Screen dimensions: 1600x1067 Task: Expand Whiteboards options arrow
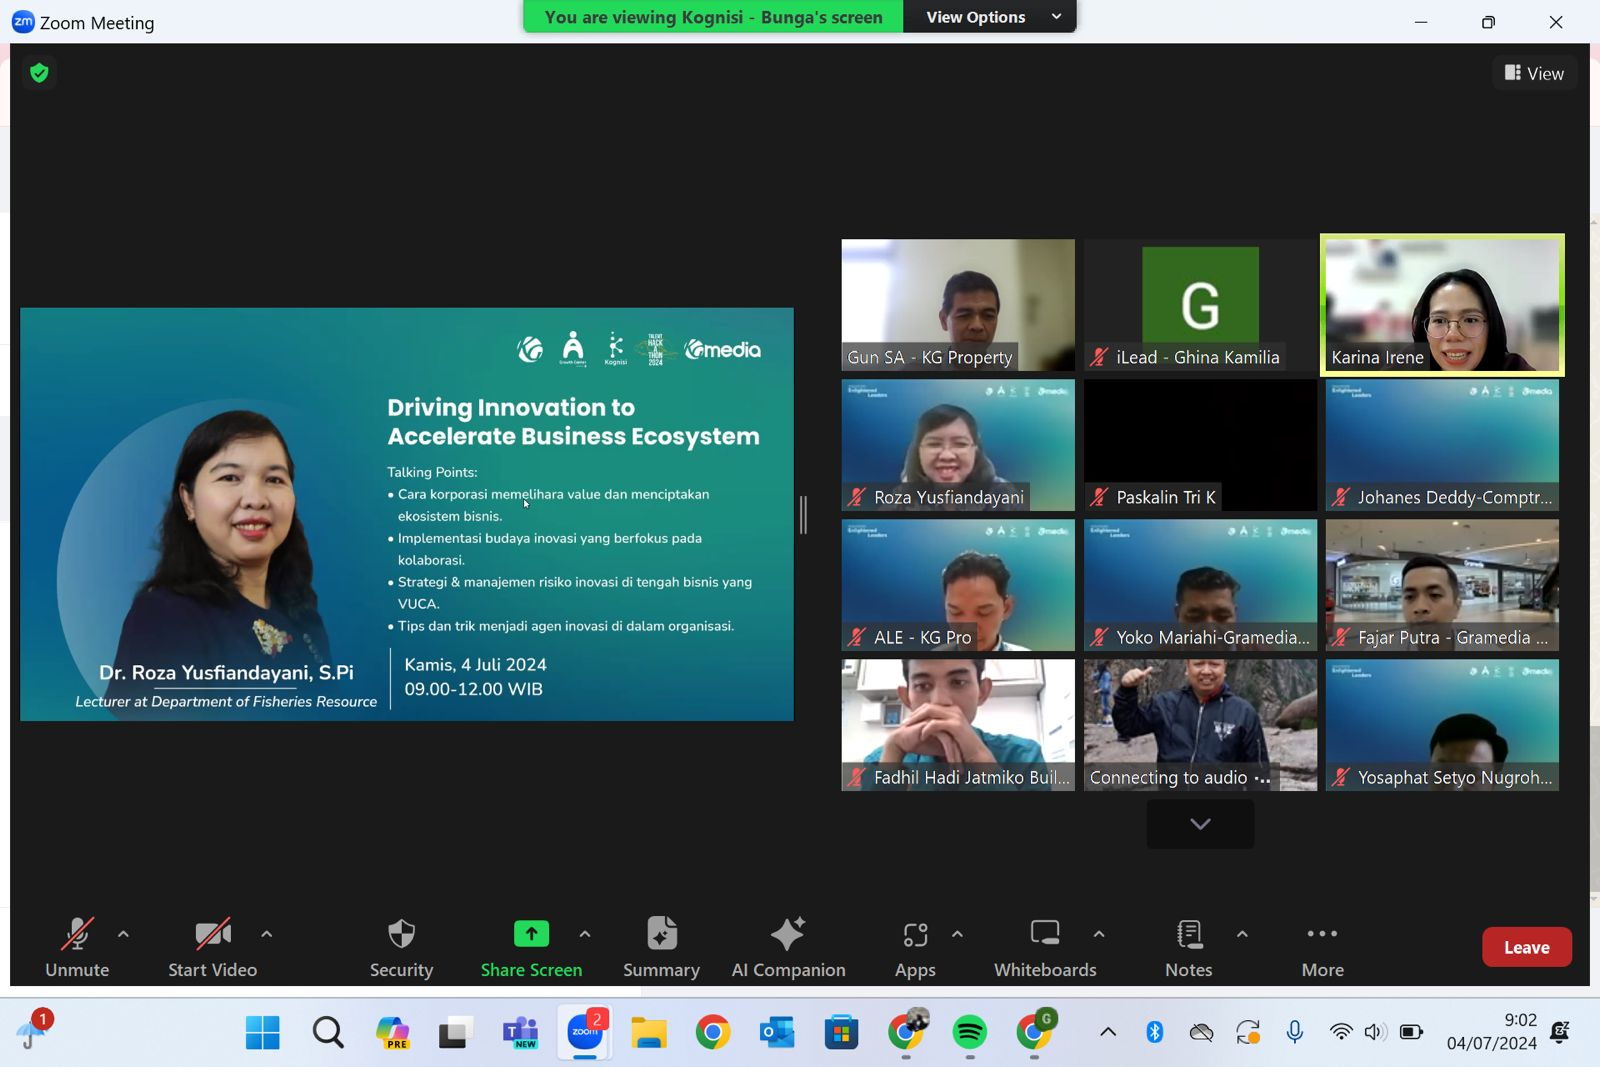(1099, 934)
